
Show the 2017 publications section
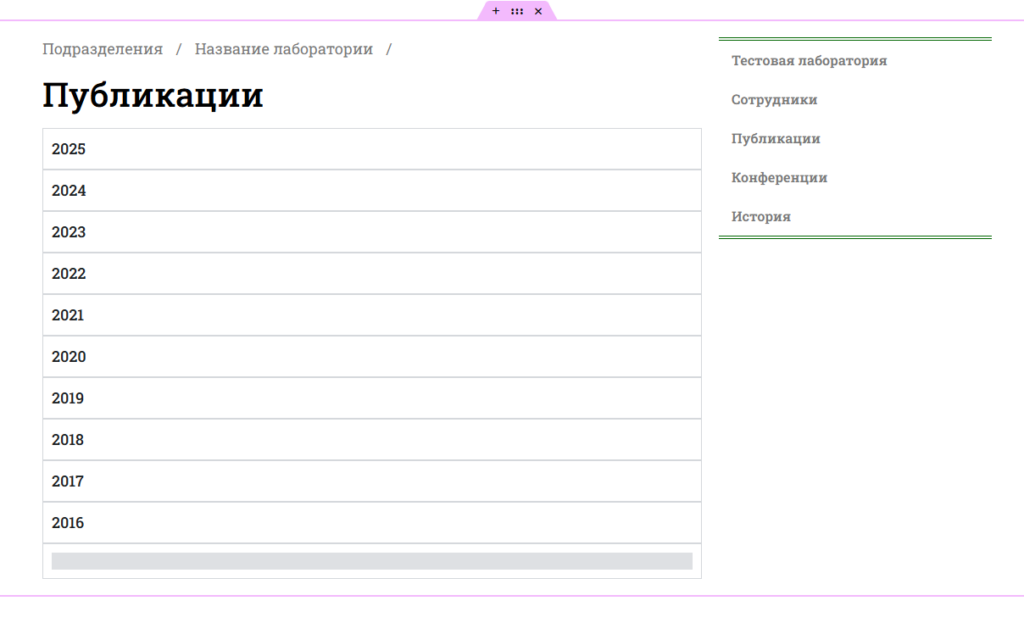click(x=371, y=482)
